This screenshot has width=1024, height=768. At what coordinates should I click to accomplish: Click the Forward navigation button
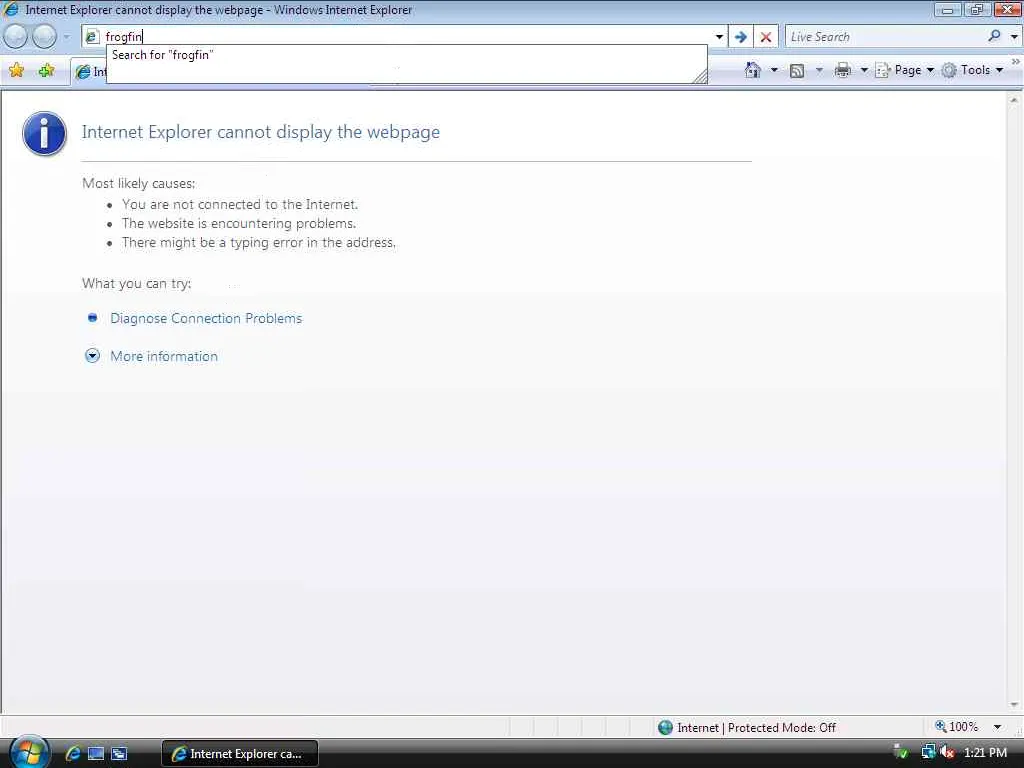click(x=44, y=37)
